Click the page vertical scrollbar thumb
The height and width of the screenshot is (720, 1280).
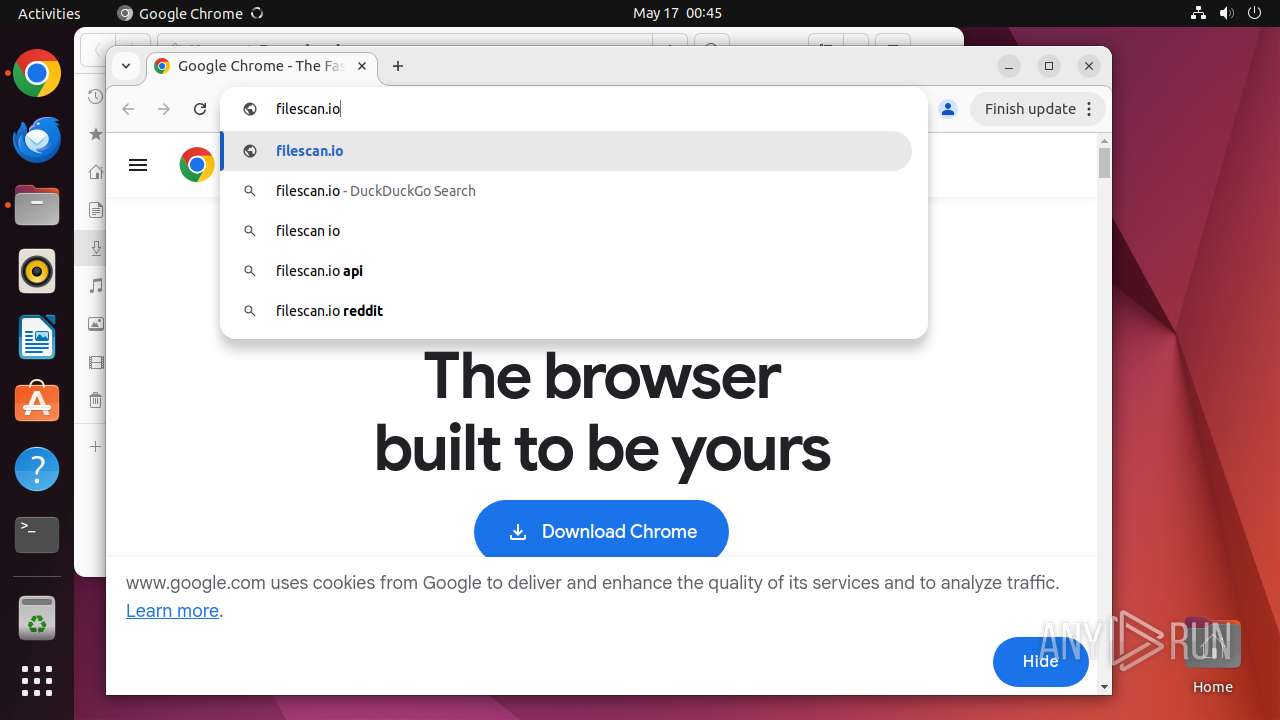(1104, 162)
